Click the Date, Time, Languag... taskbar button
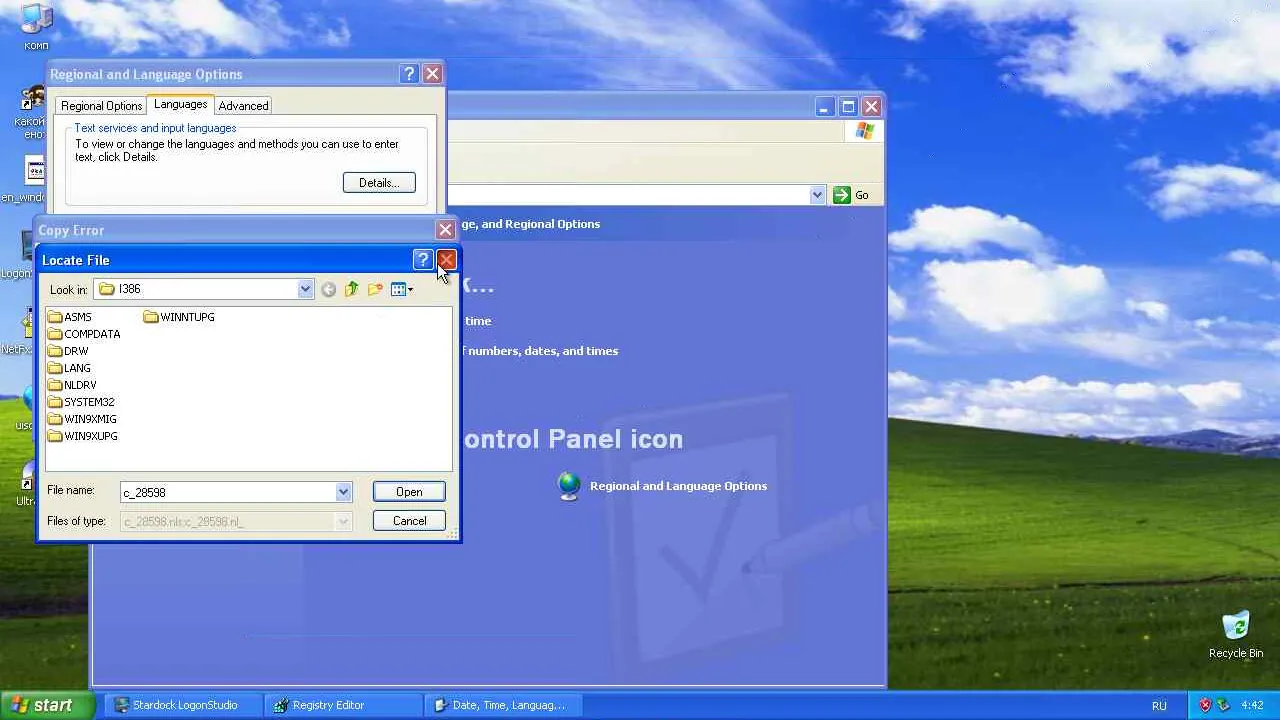 click(x=504, y=705)
